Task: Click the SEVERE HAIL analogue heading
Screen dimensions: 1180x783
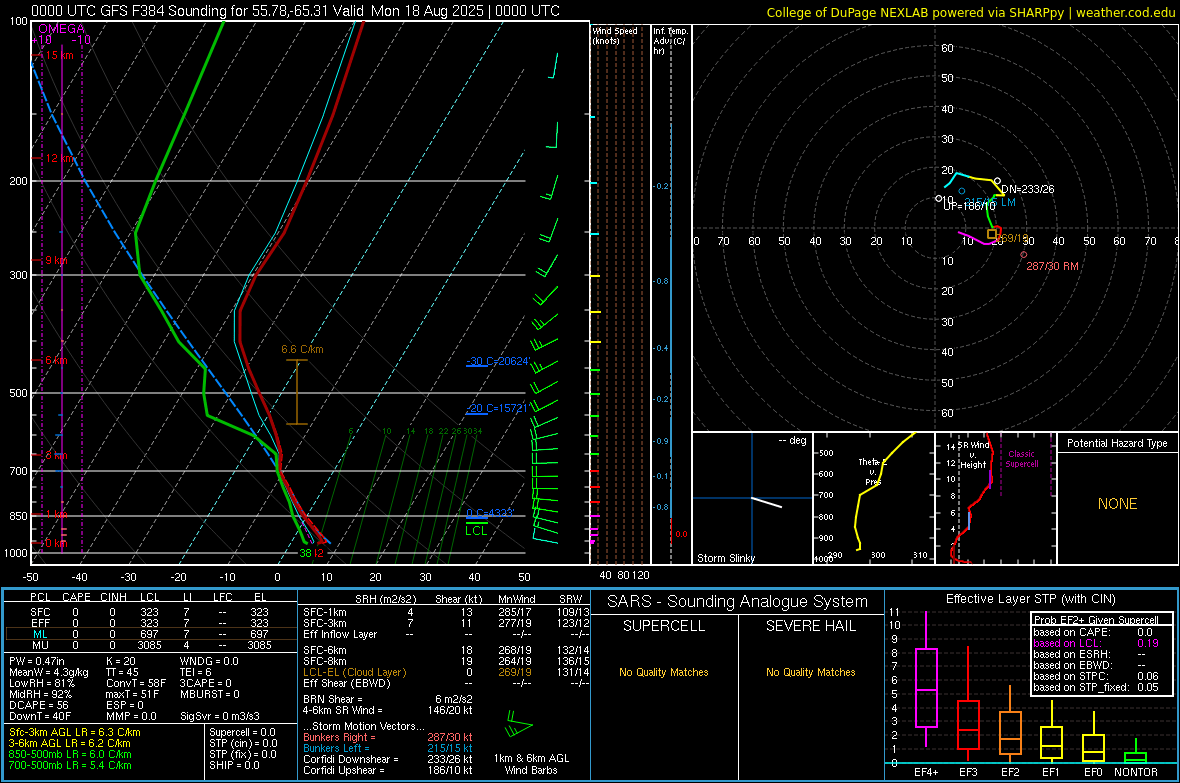Action: 810,626
